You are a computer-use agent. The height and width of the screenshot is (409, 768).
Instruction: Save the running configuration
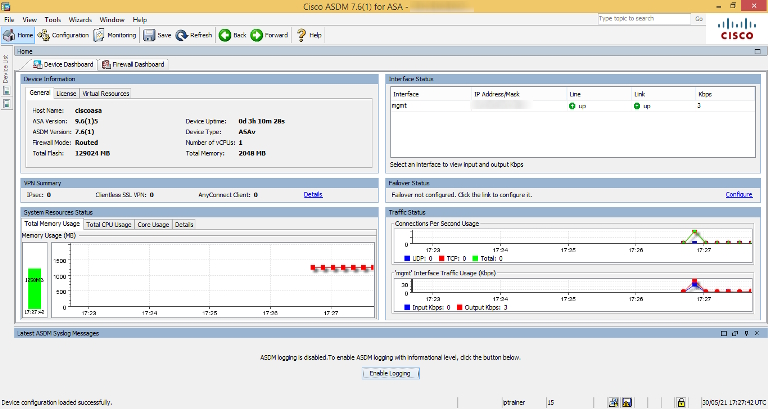click(x=157, y=34)
